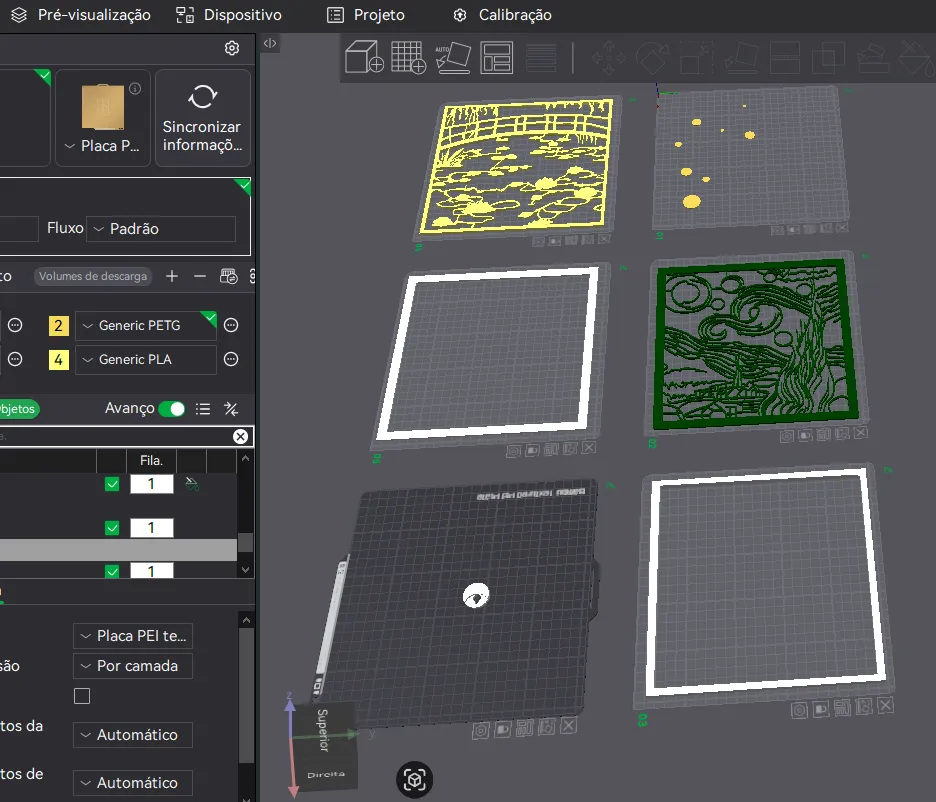The width and height of the screenshot is (936, 802).
Task: Click the Add plate grid icon
Action: 408,57
